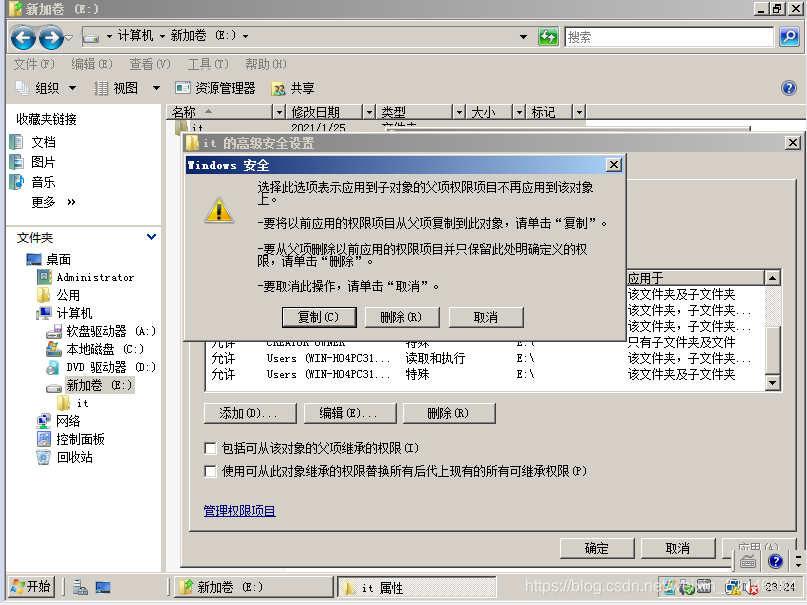Image resolution: width=807 pixels, height=605 pixels.
Task: Click the 资源管理器 toolbar button
Action: click(216, 88)
